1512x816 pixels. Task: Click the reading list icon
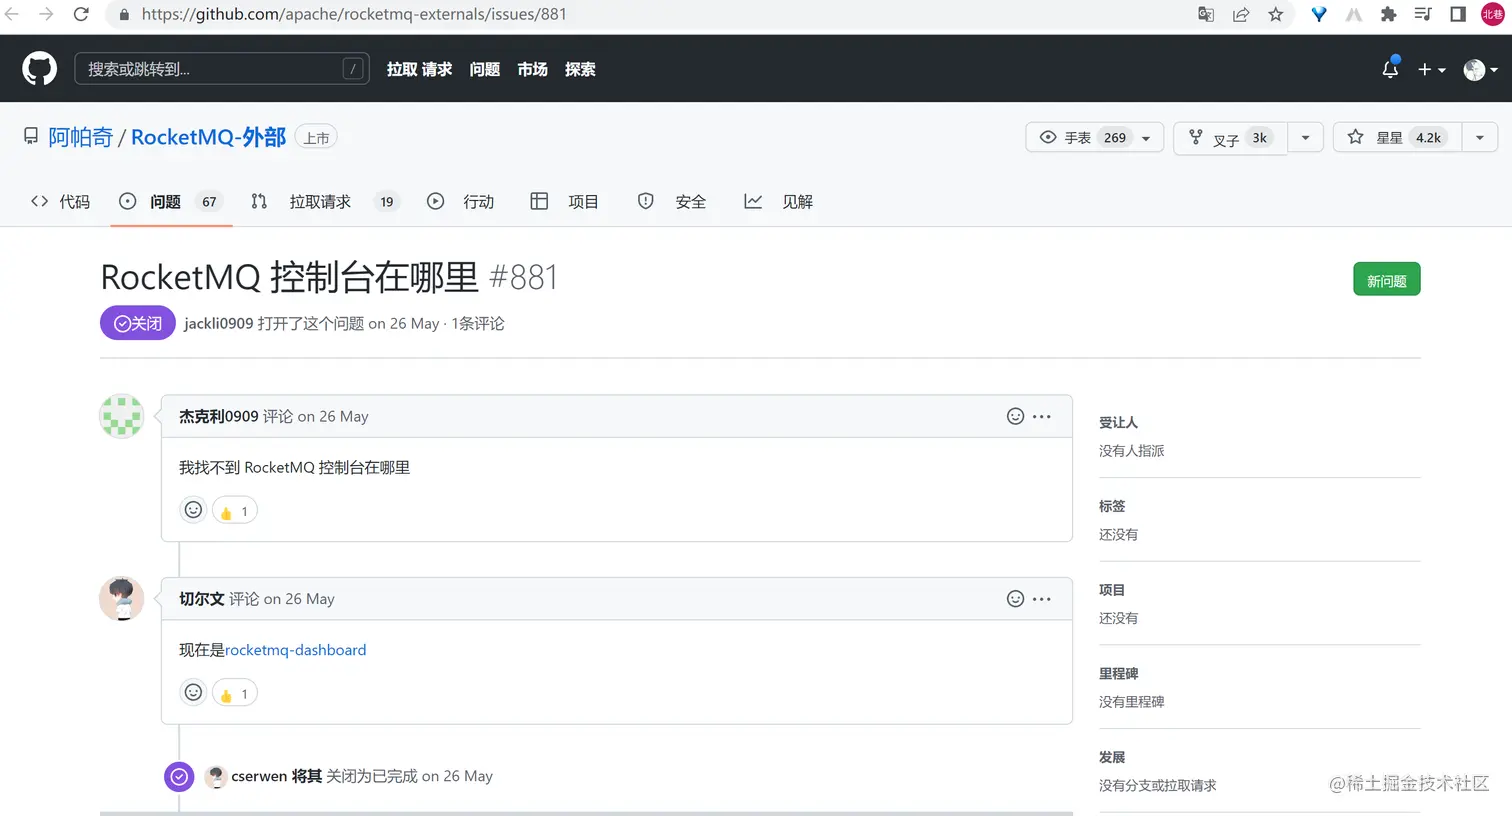pyautogui.click(x=1423, y=14)
